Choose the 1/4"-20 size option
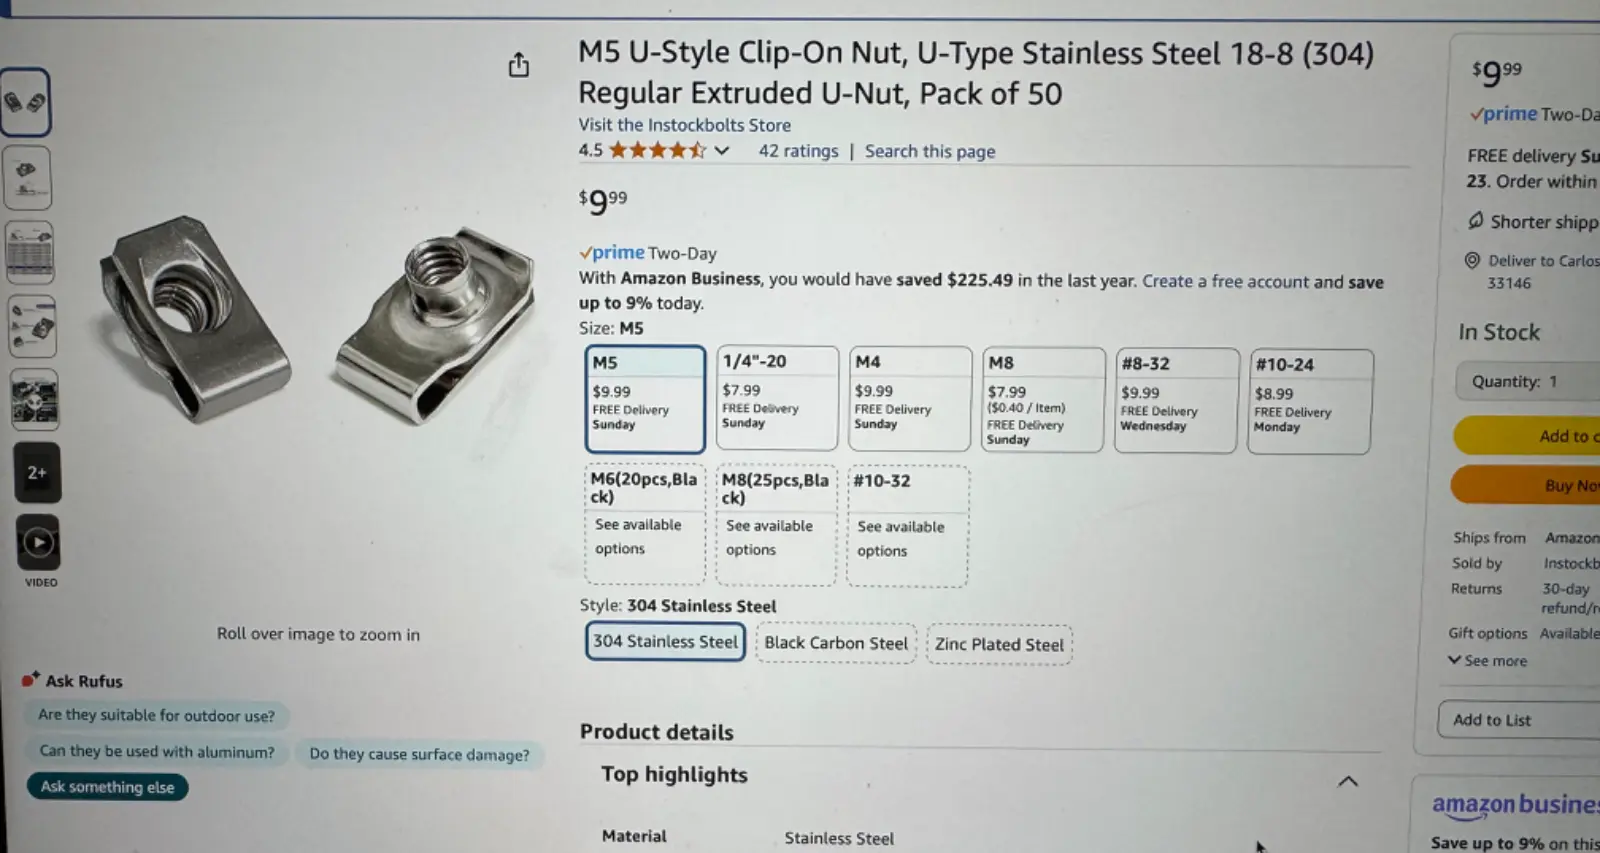This screenshot has width=1600, height=853. [776, 398]
